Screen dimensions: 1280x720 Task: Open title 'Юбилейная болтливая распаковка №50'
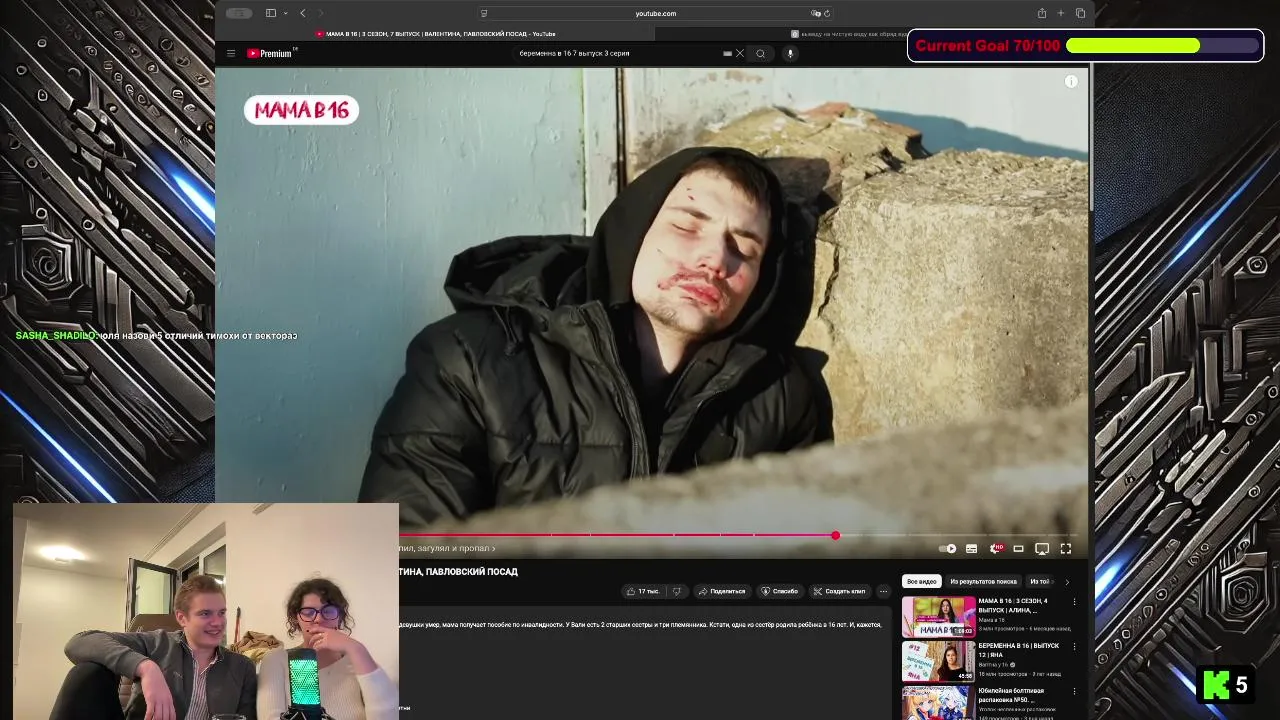click(1012, 694)
